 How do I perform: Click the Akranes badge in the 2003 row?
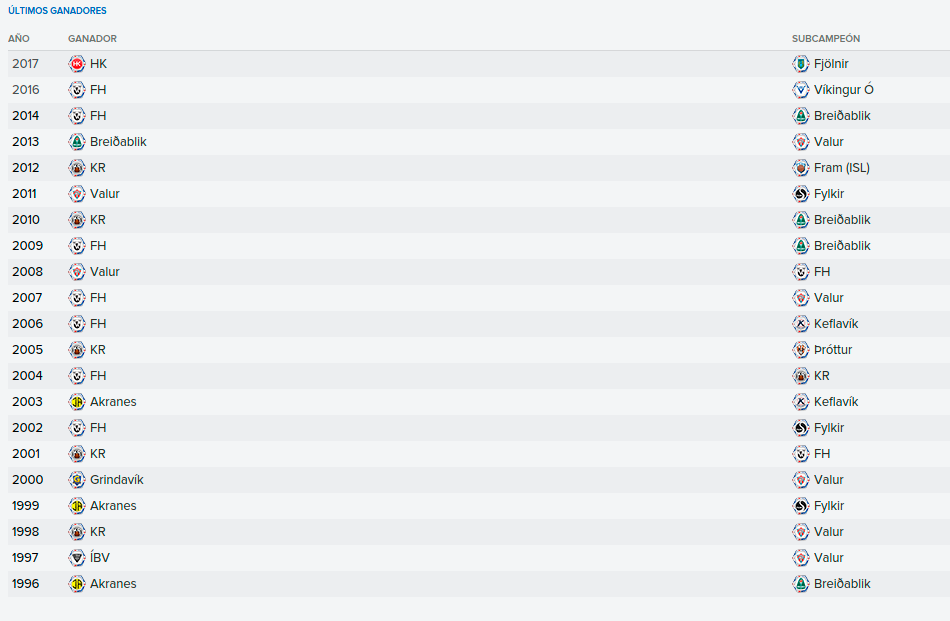pyautogui.click(x=76, y=402)
